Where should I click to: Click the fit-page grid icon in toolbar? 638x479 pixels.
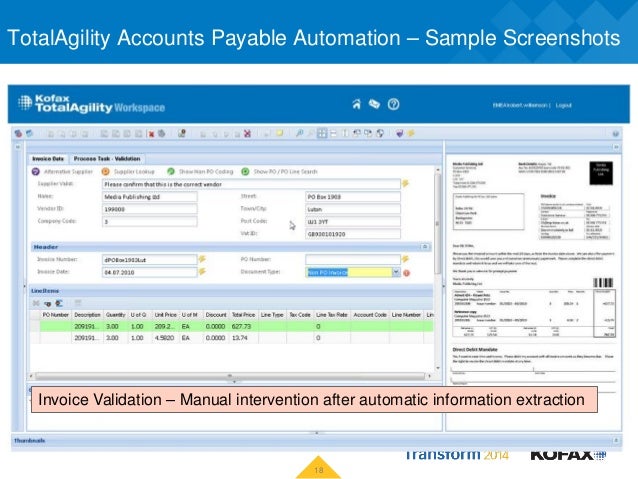pos(322,133)
